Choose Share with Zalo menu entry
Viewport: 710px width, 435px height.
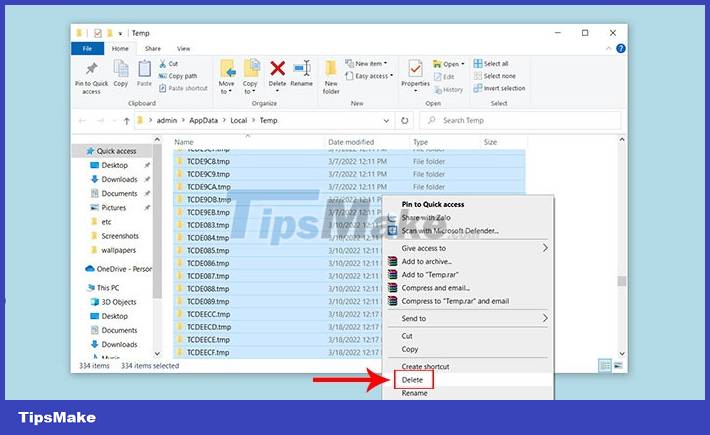pos(468,218)
